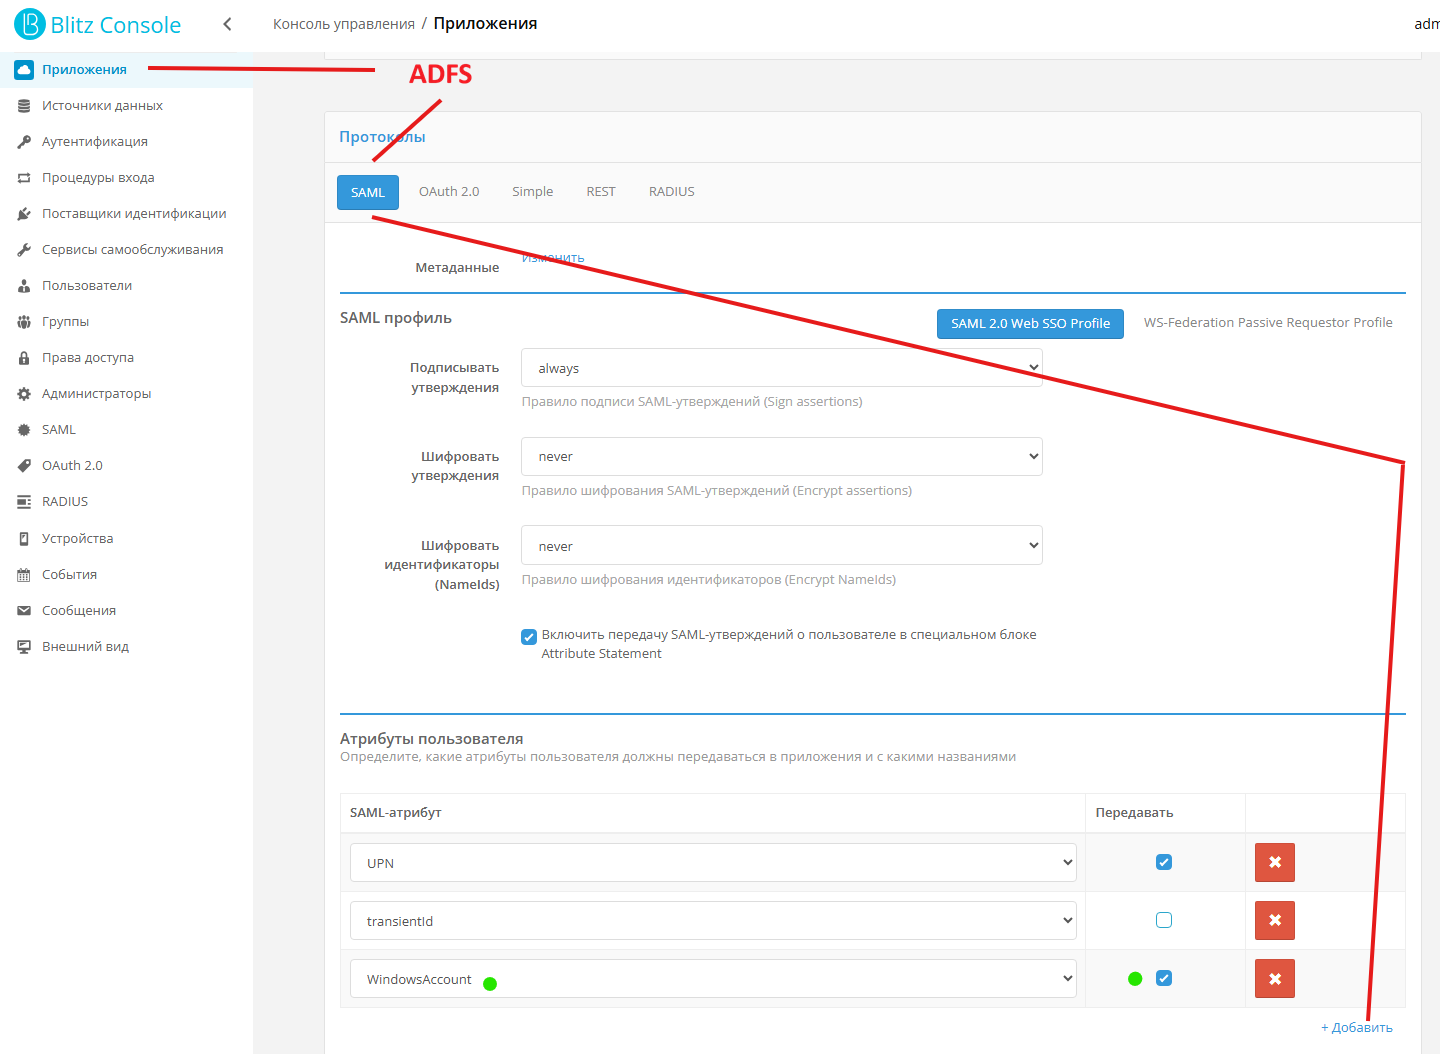Click the group icon for Группы
1440x1054 pixels.
tap(24, 322)
